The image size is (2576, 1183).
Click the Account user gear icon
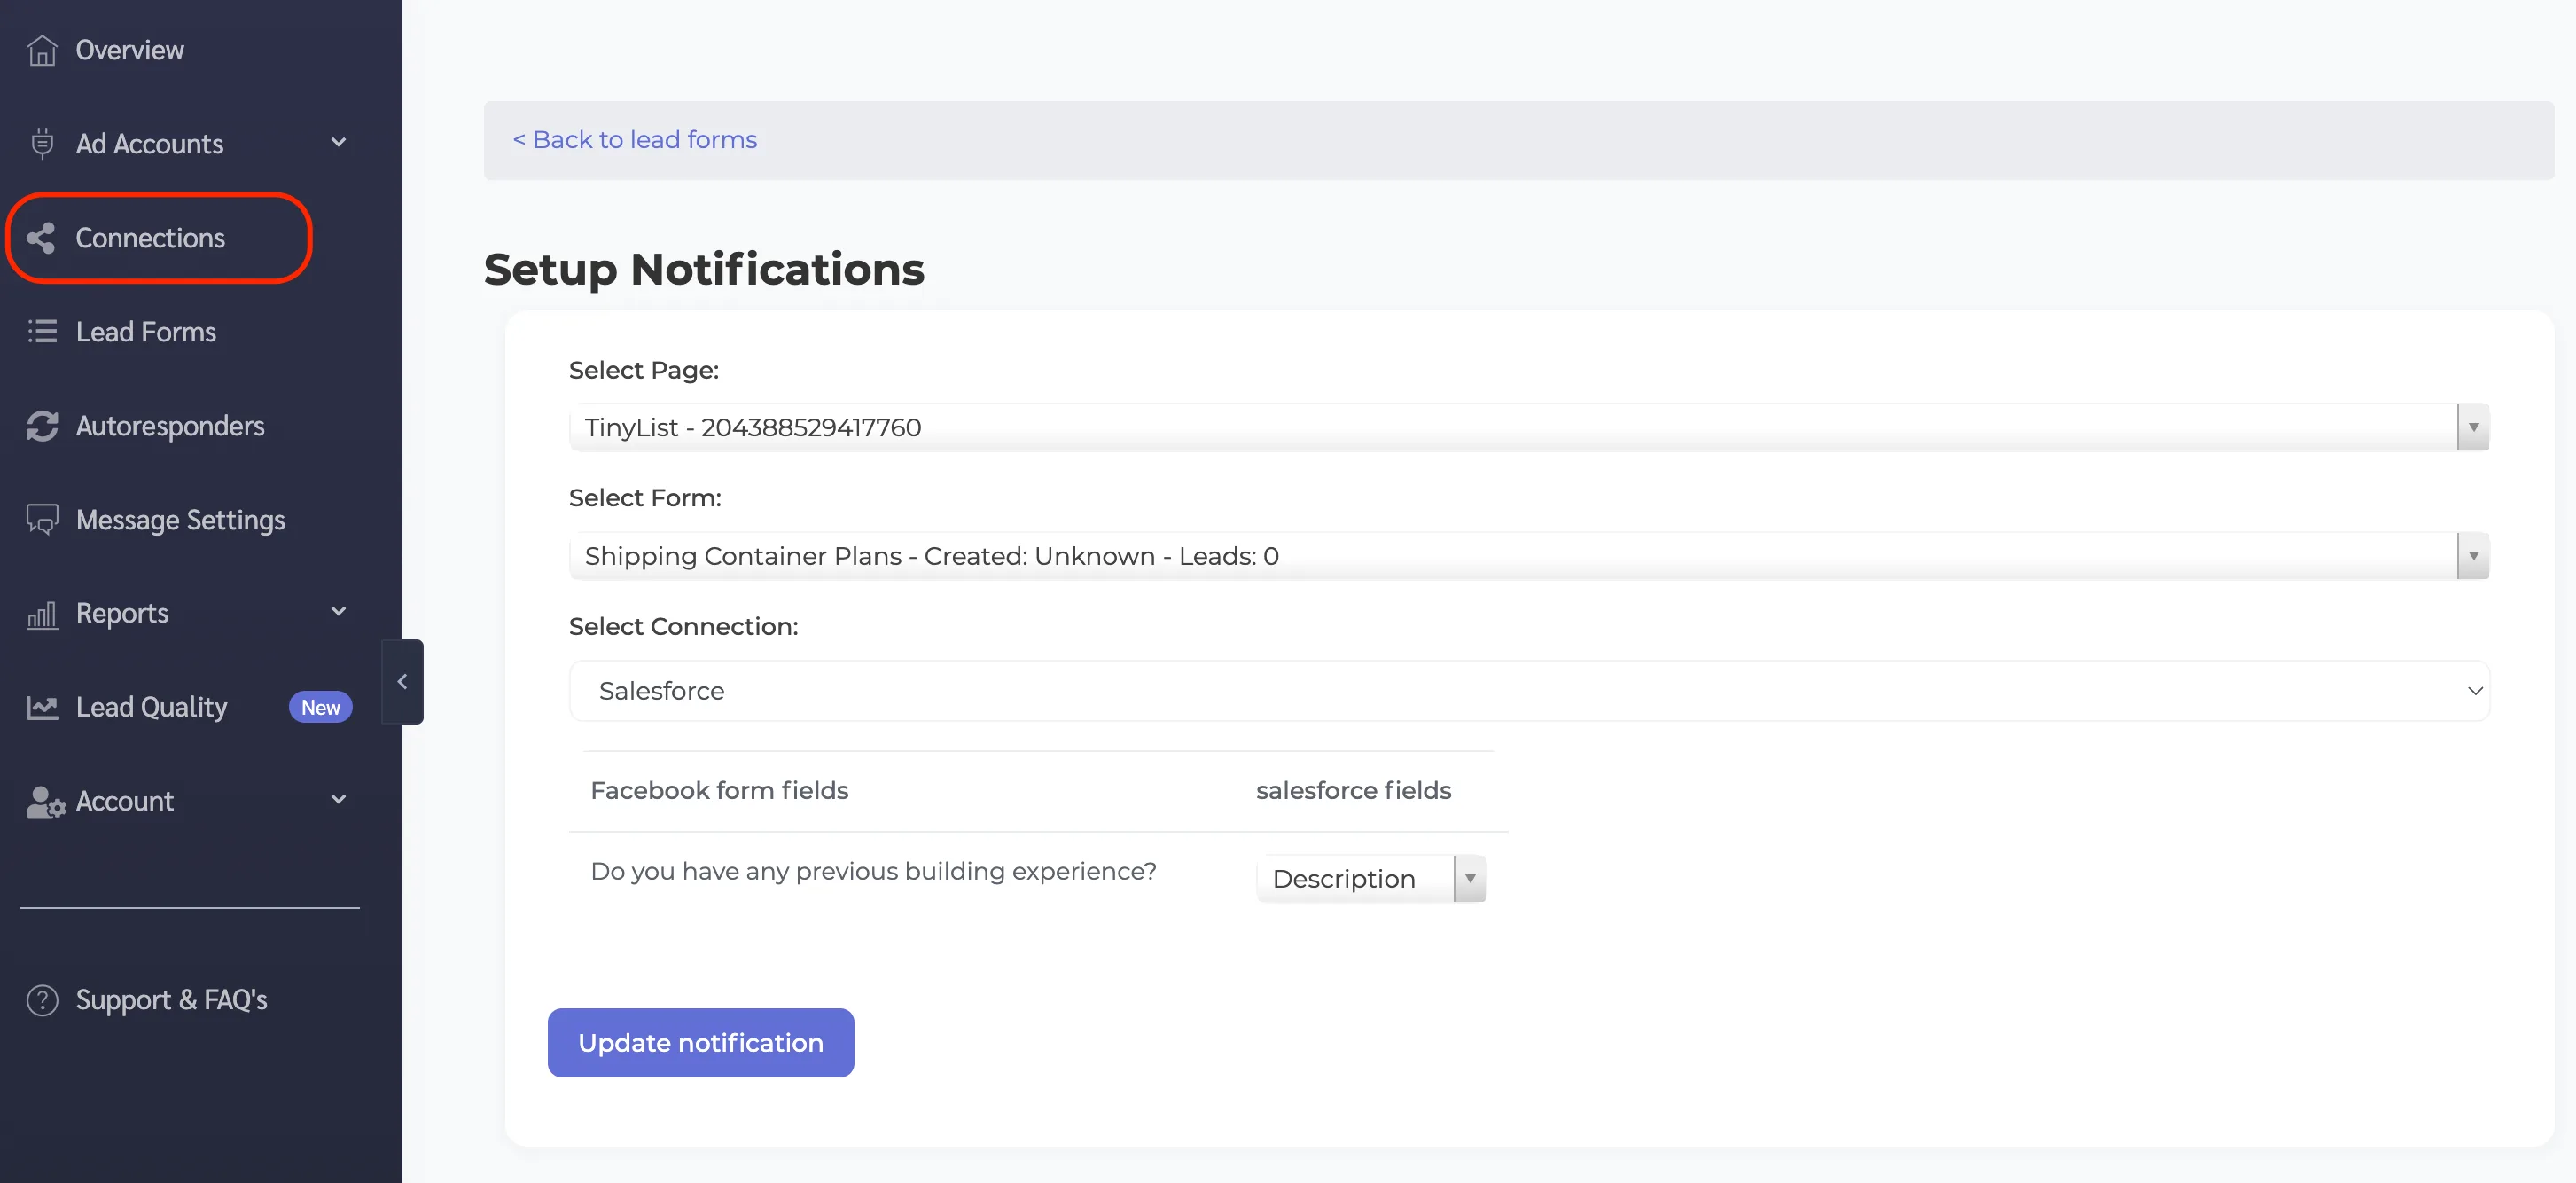pos(45,802)
